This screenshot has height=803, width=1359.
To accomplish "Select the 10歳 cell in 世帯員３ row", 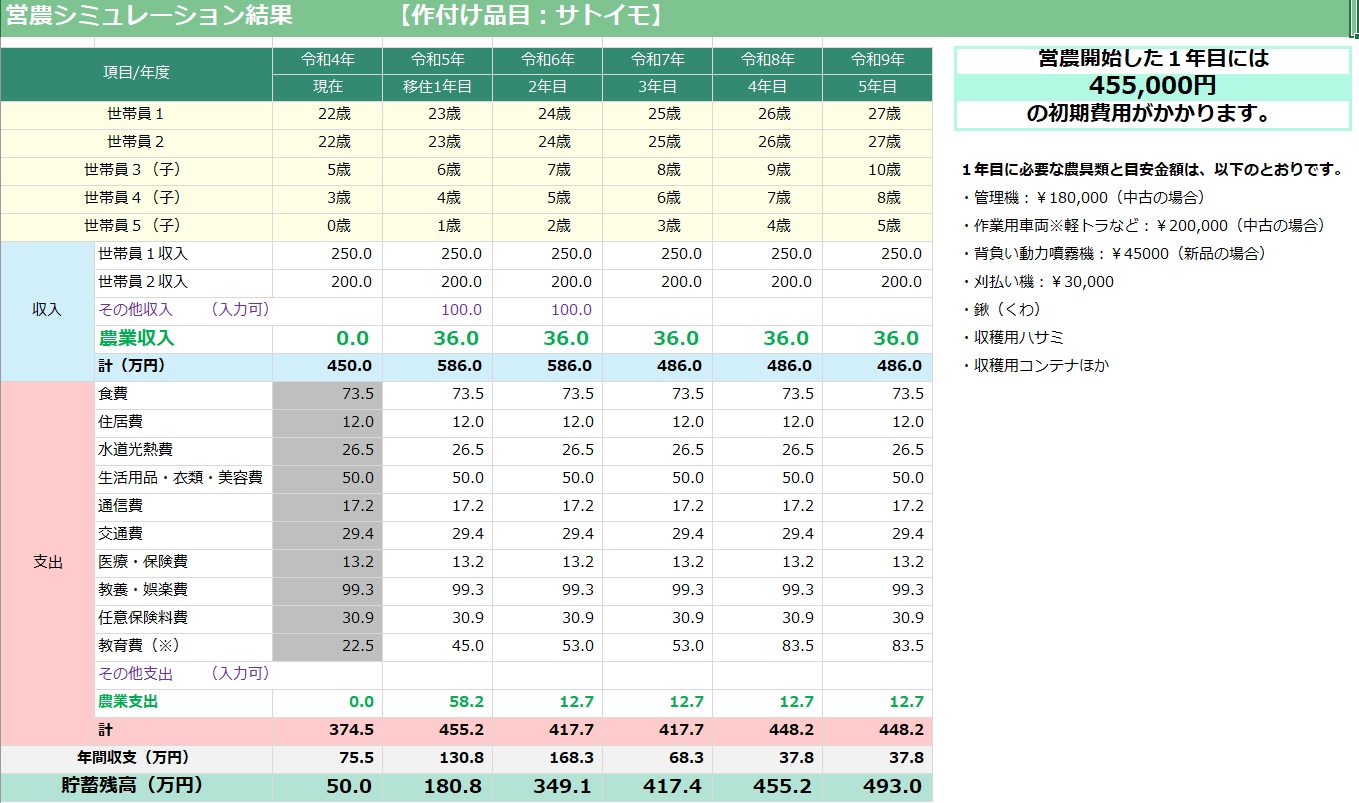I will tap(877, 170).
